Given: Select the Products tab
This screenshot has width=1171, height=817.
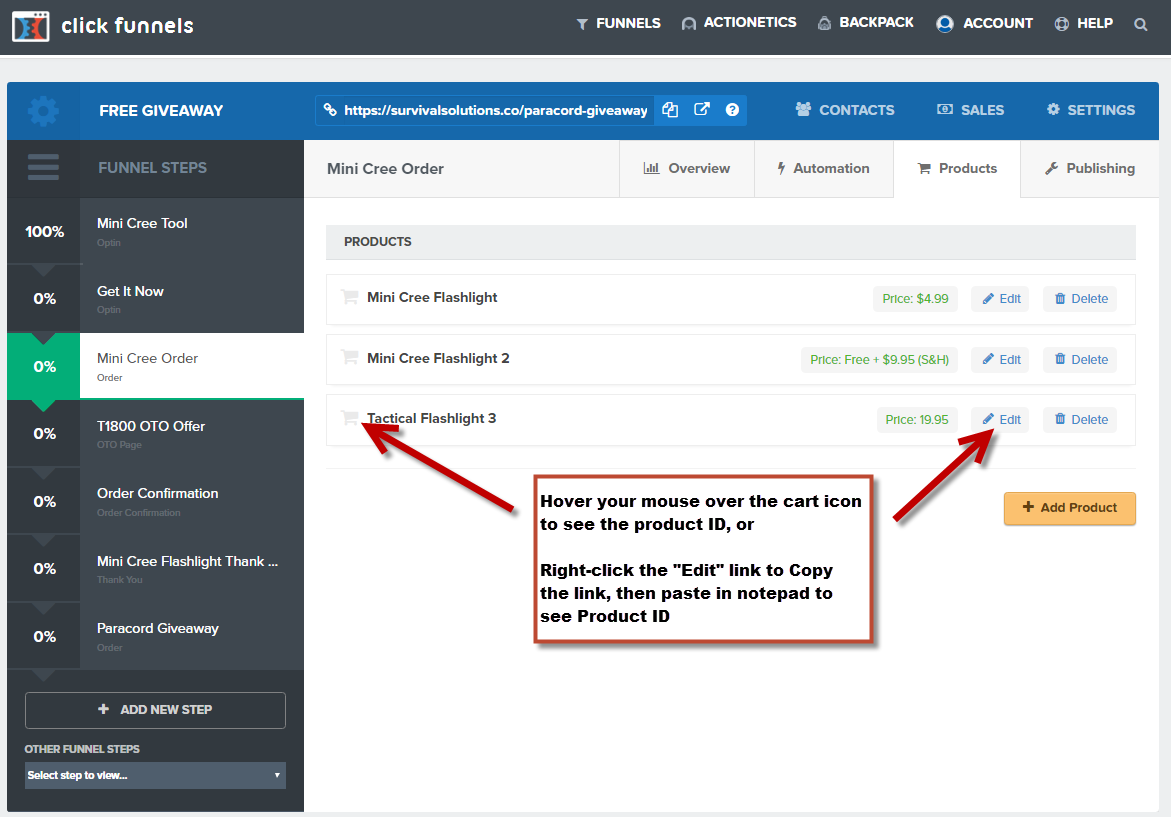Looking at the screenshot, I should click(957, 169).
